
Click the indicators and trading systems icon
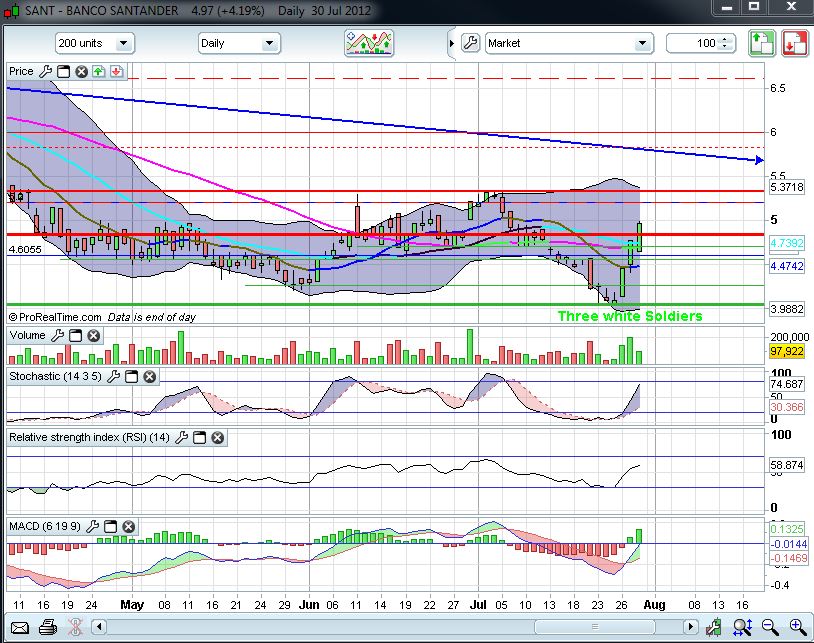[369, 43]
